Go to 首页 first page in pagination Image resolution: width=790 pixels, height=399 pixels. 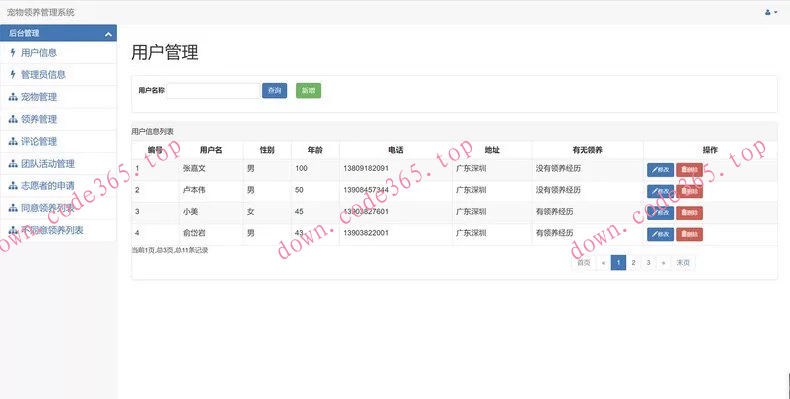[583, 262]
